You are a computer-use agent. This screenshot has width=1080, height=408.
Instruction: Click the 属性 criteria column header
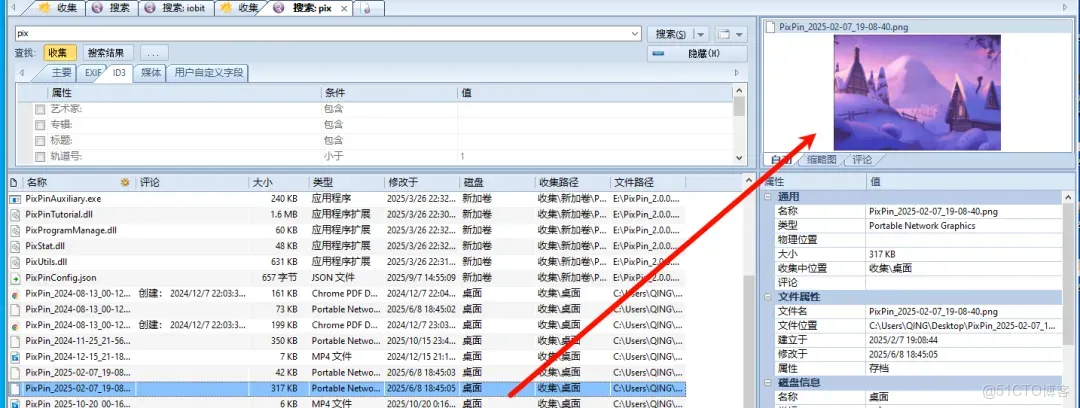[x=184, y=92]
